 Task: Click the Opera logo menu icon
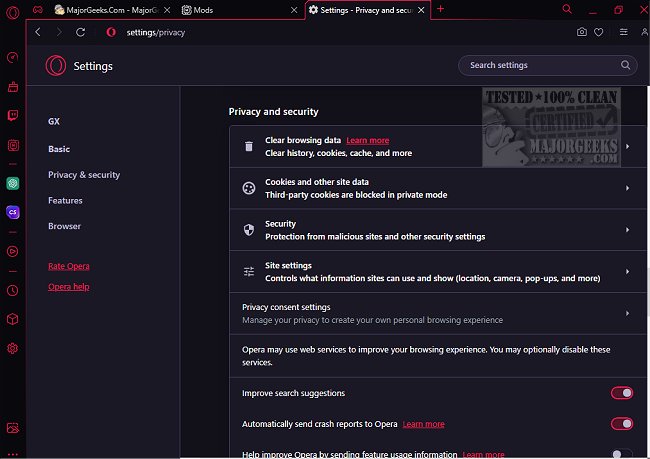pyautogui.click(x=13, y=12)
